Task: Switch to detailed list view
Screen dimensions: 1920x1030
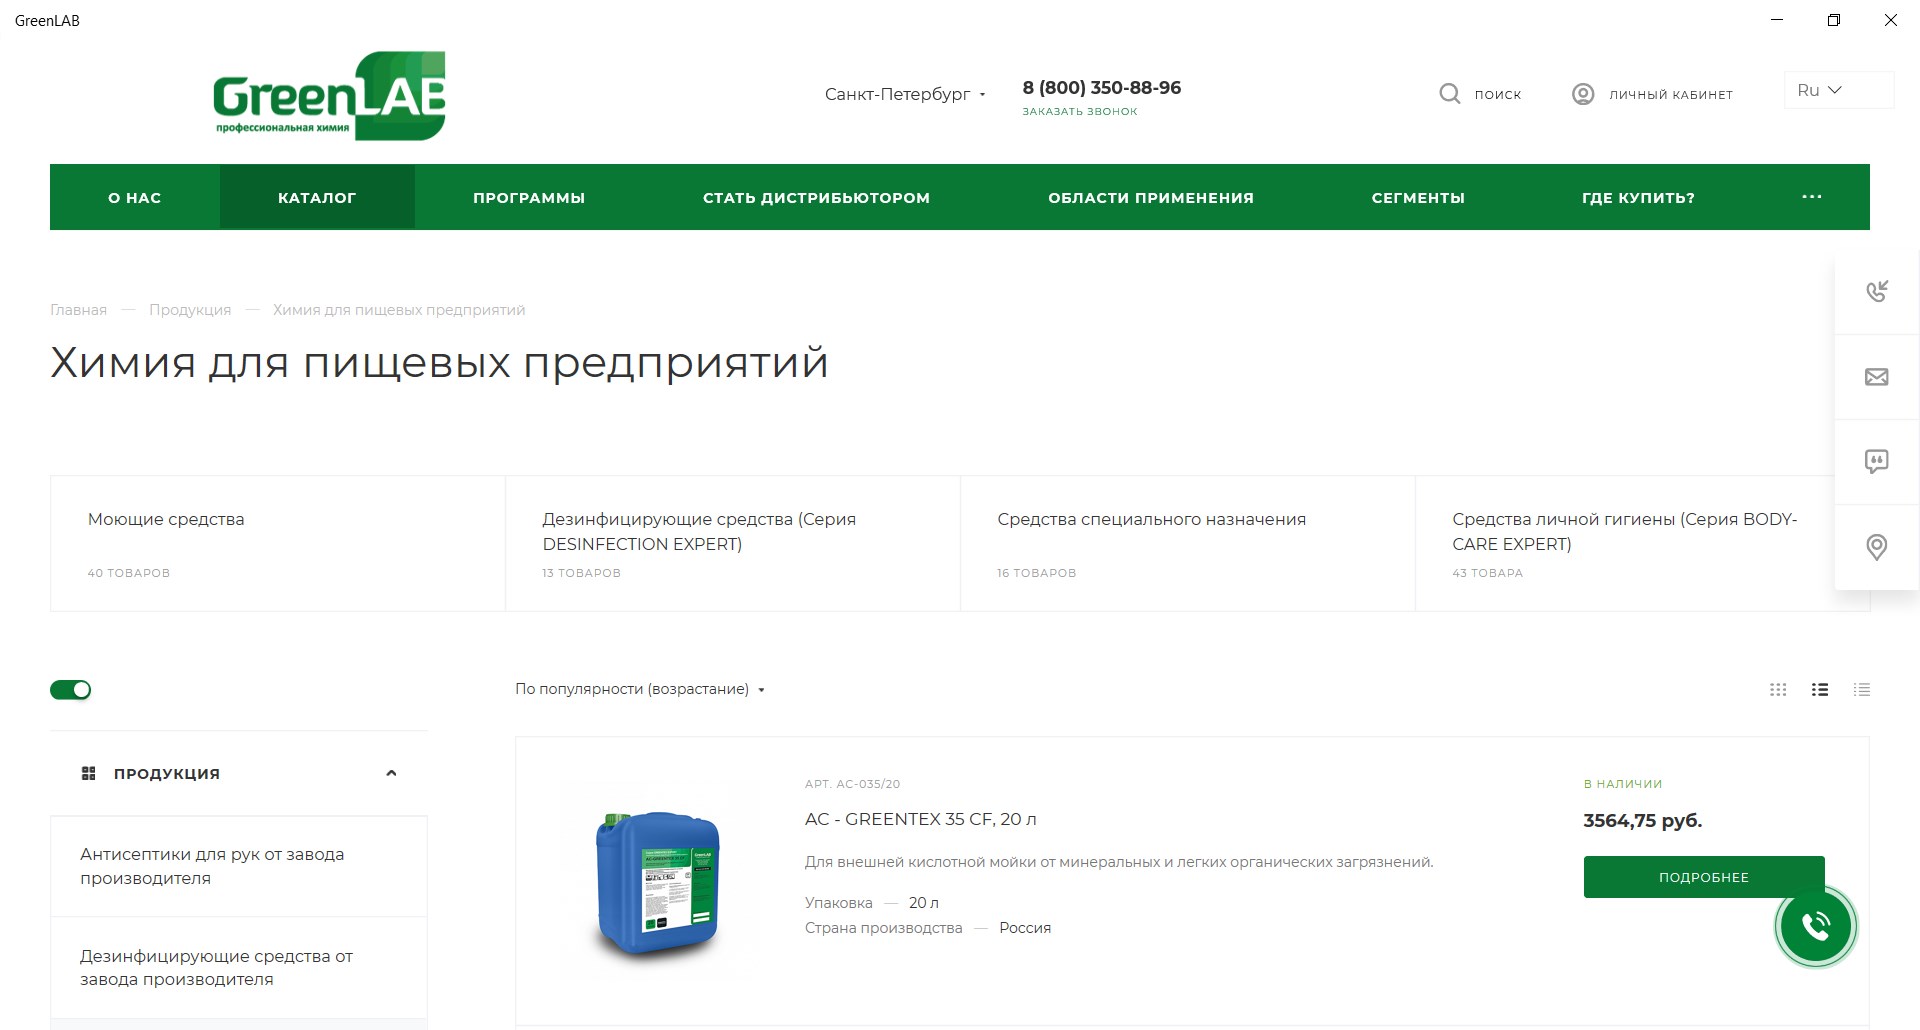Action: tap(1820, 690)
